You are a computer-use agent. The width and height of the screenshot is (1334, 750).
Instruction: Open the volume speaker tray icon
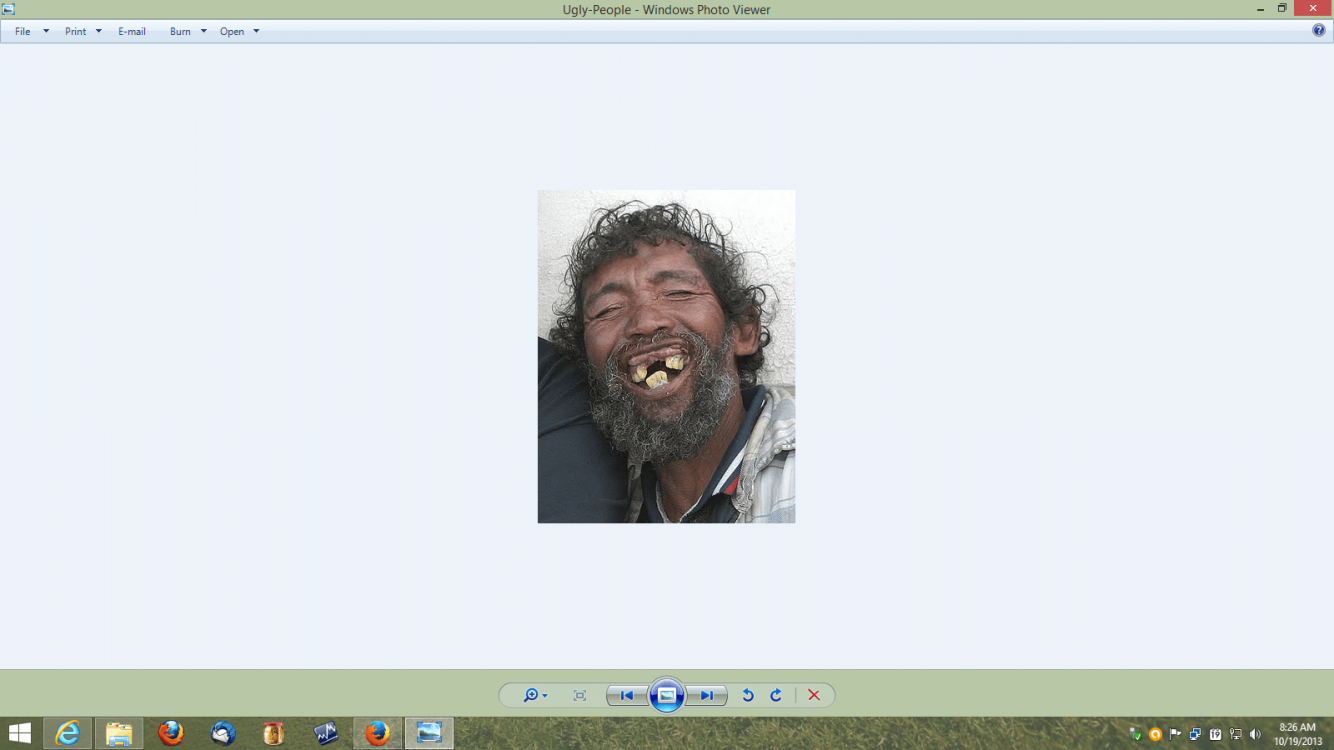coord(1255,734)
